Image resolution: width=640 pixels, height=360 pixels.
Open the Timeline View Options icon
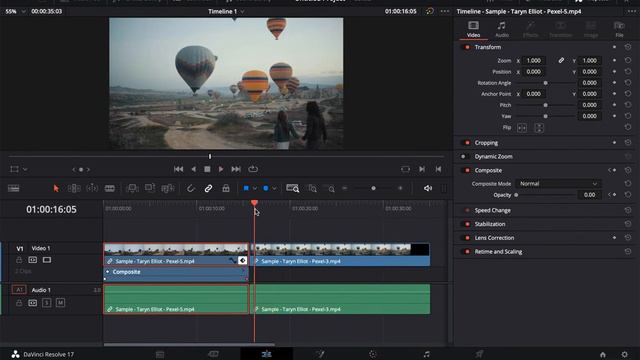13,188
